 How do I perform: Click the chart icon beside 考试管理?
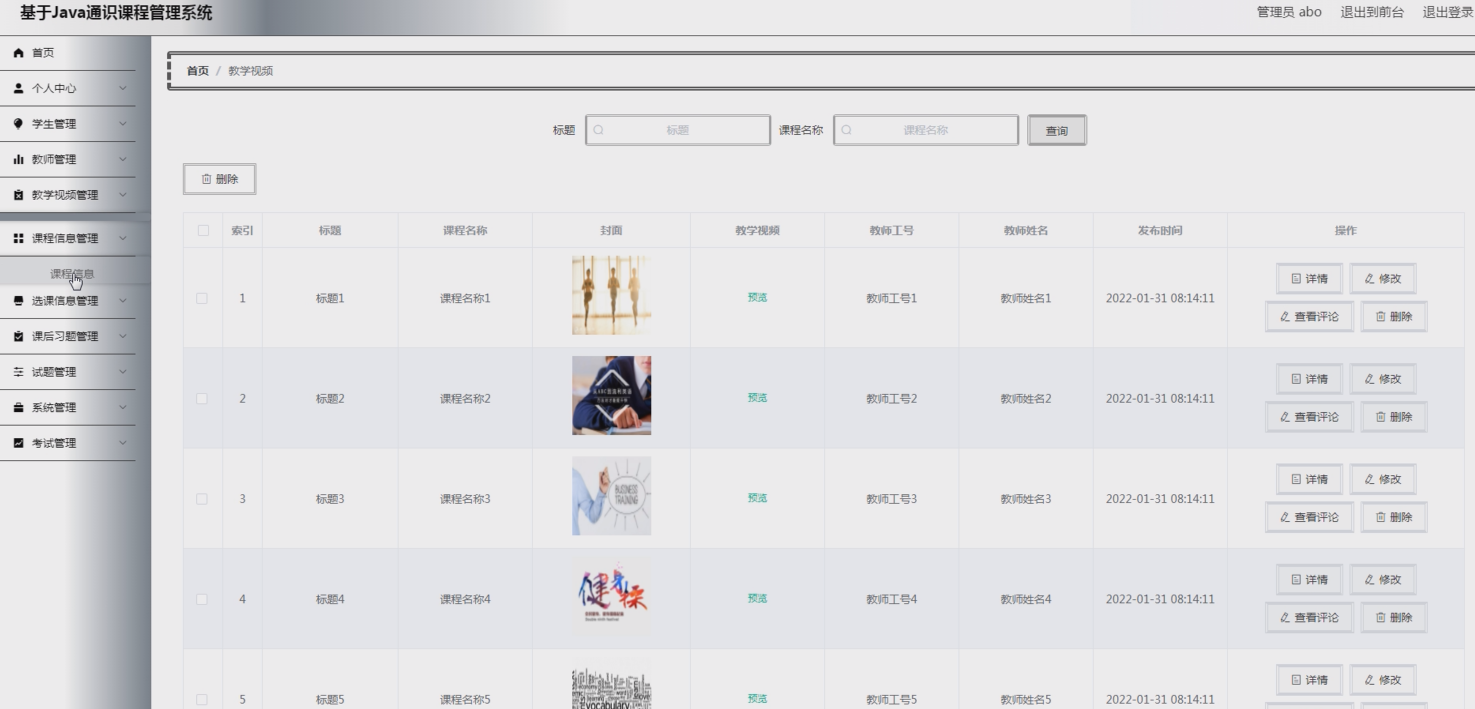(x=18, y=443)
